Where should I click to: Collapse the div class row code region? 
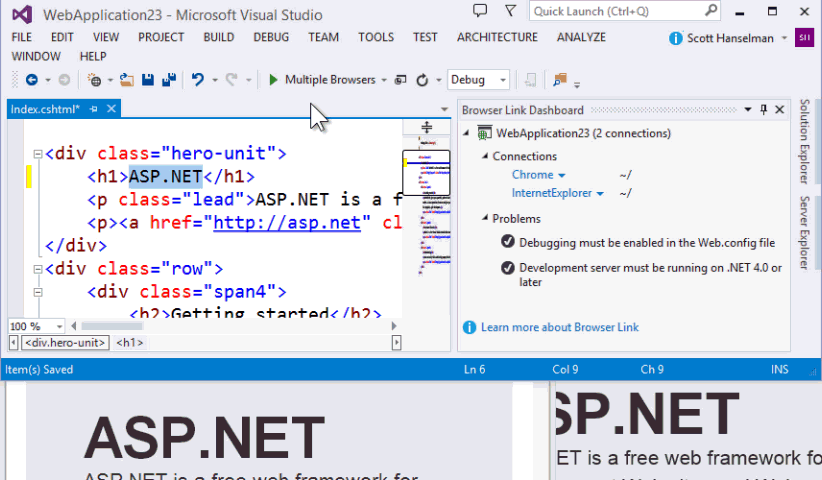click(38, 269)
